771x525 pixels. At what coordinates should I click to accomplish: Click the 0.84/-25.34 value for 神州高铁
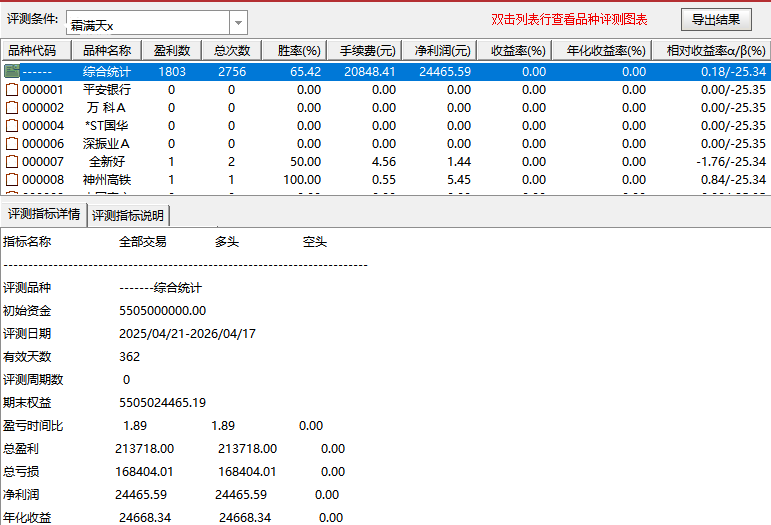[733, 180]
